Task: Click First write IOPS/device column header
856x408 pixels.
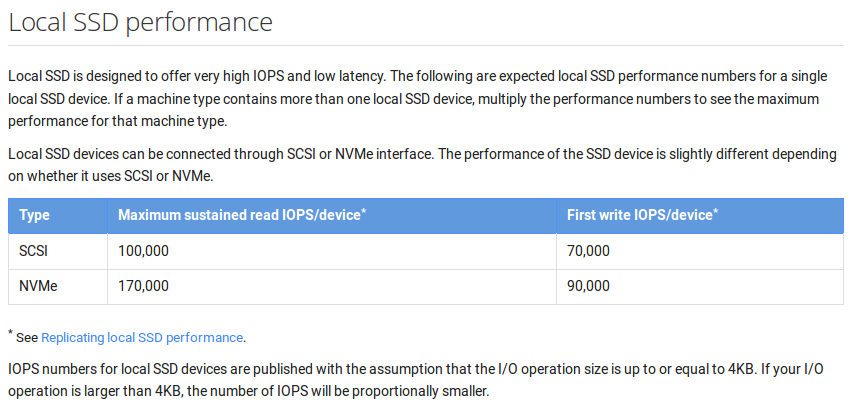Action: (x=640, y=215)
